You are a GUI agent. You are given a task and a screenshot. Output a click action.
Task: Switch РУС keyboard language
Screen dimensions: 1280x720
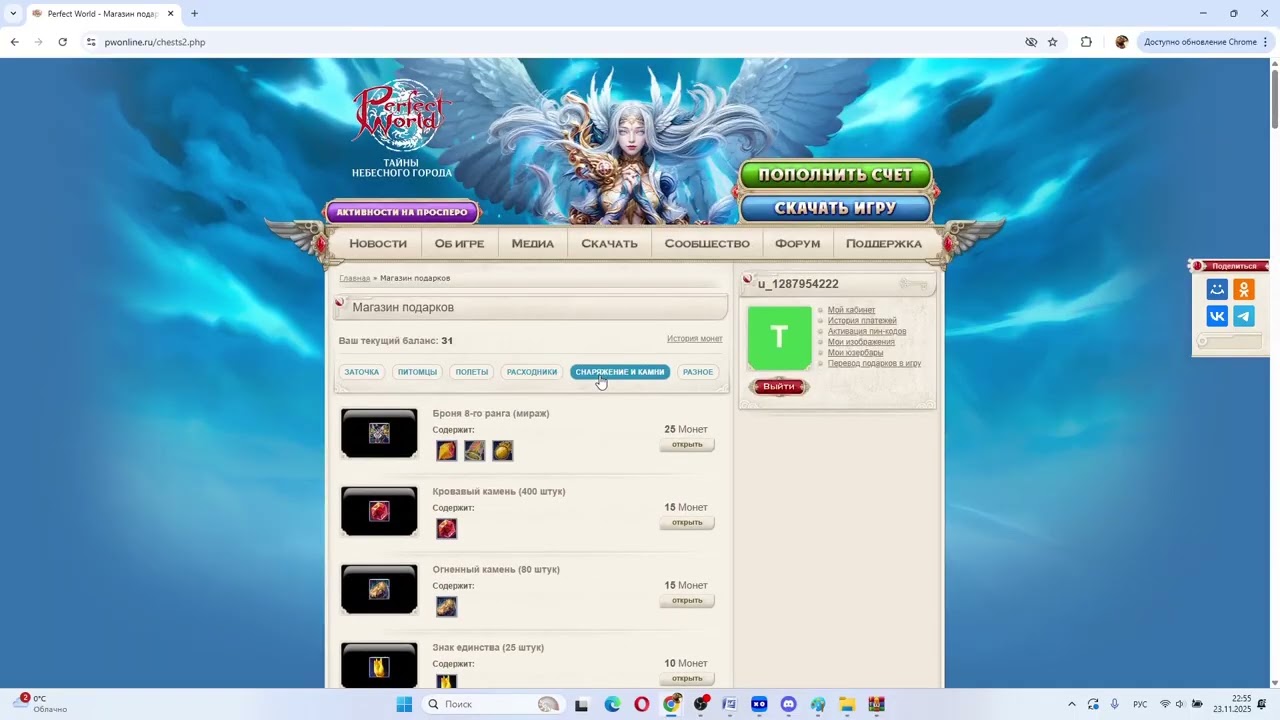coord(1140,704)
